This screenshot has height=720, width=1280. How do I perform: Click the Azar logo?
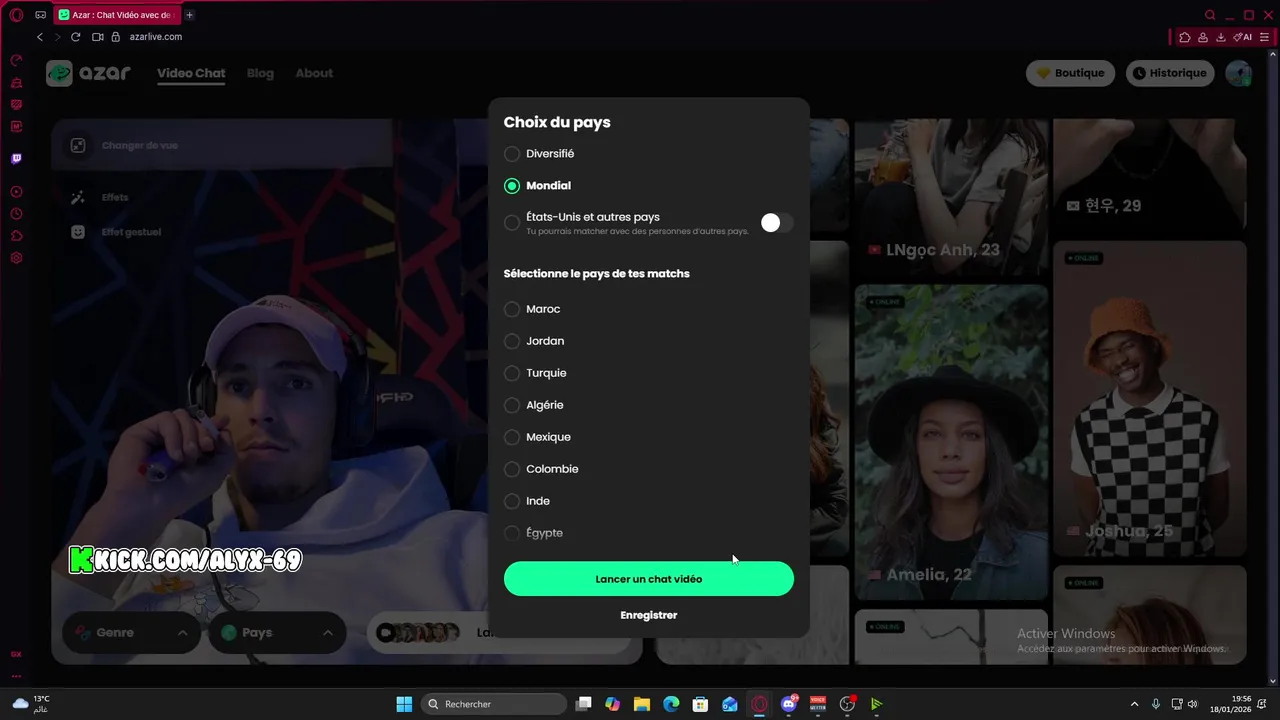point(89,73)
